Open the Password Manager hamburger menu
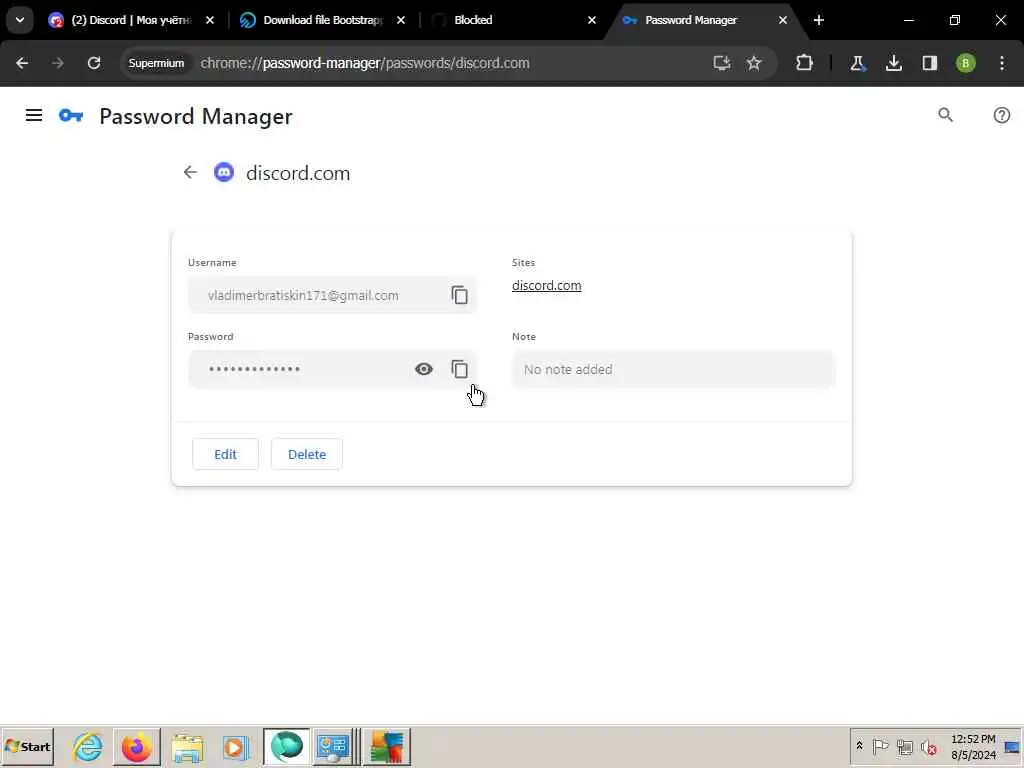Viewport: 1024px width, 768px height. click(x=34, y=116)
